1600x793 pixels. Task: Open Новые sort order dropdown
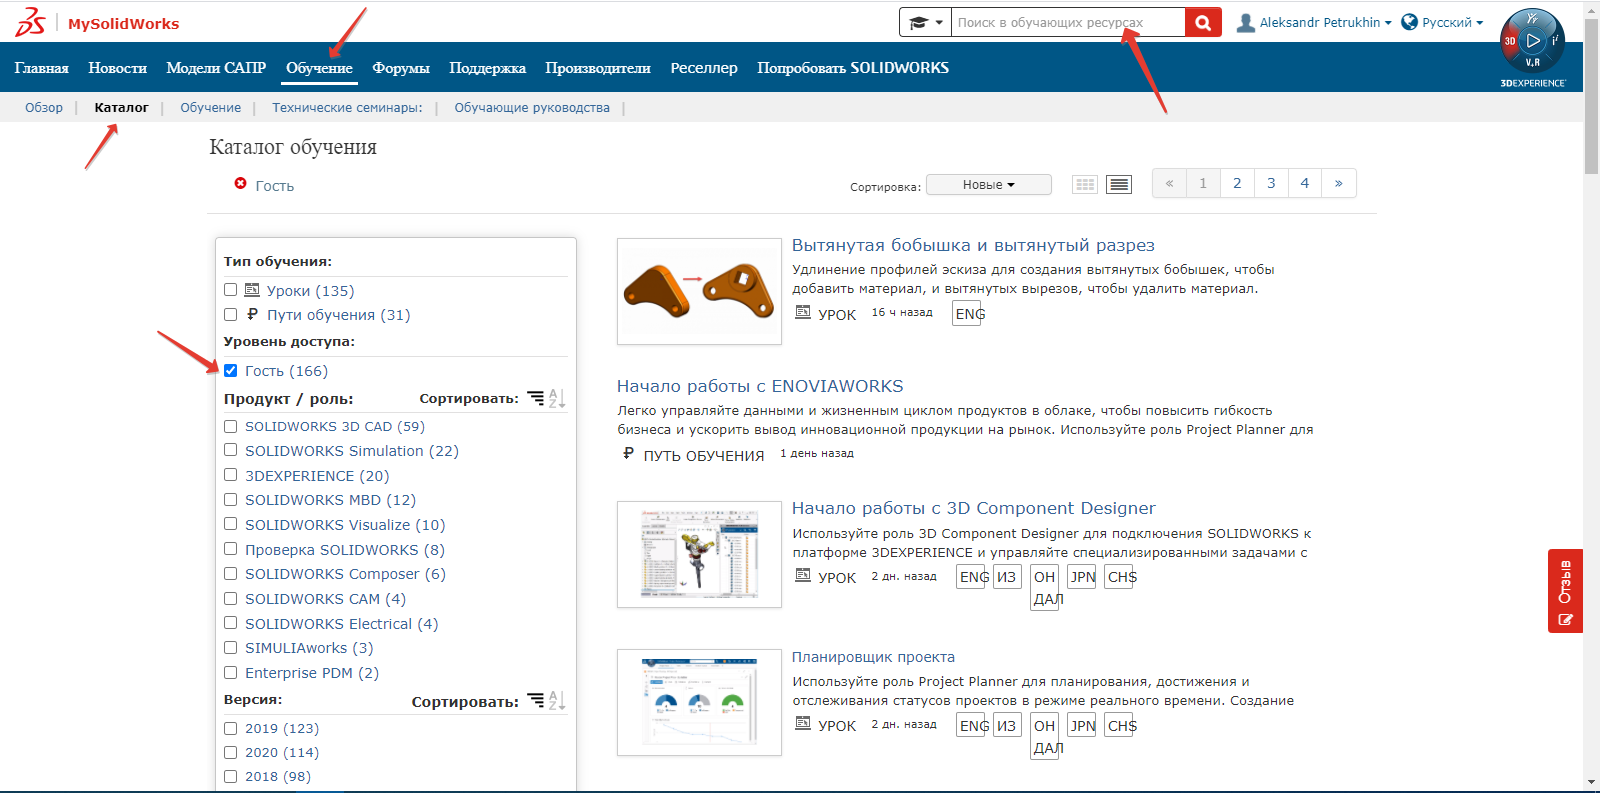(x=988, y=185)
